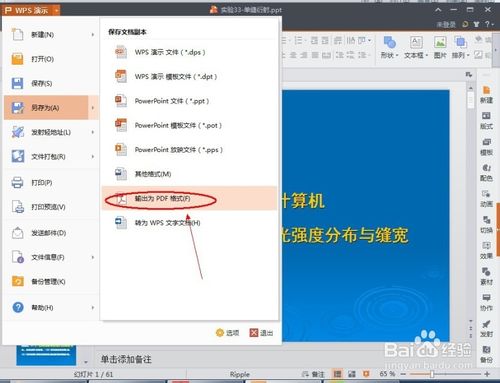Click 效果 effects icon in right sidebar
This screenshot has width=500, height=383.
coord(486,251)
